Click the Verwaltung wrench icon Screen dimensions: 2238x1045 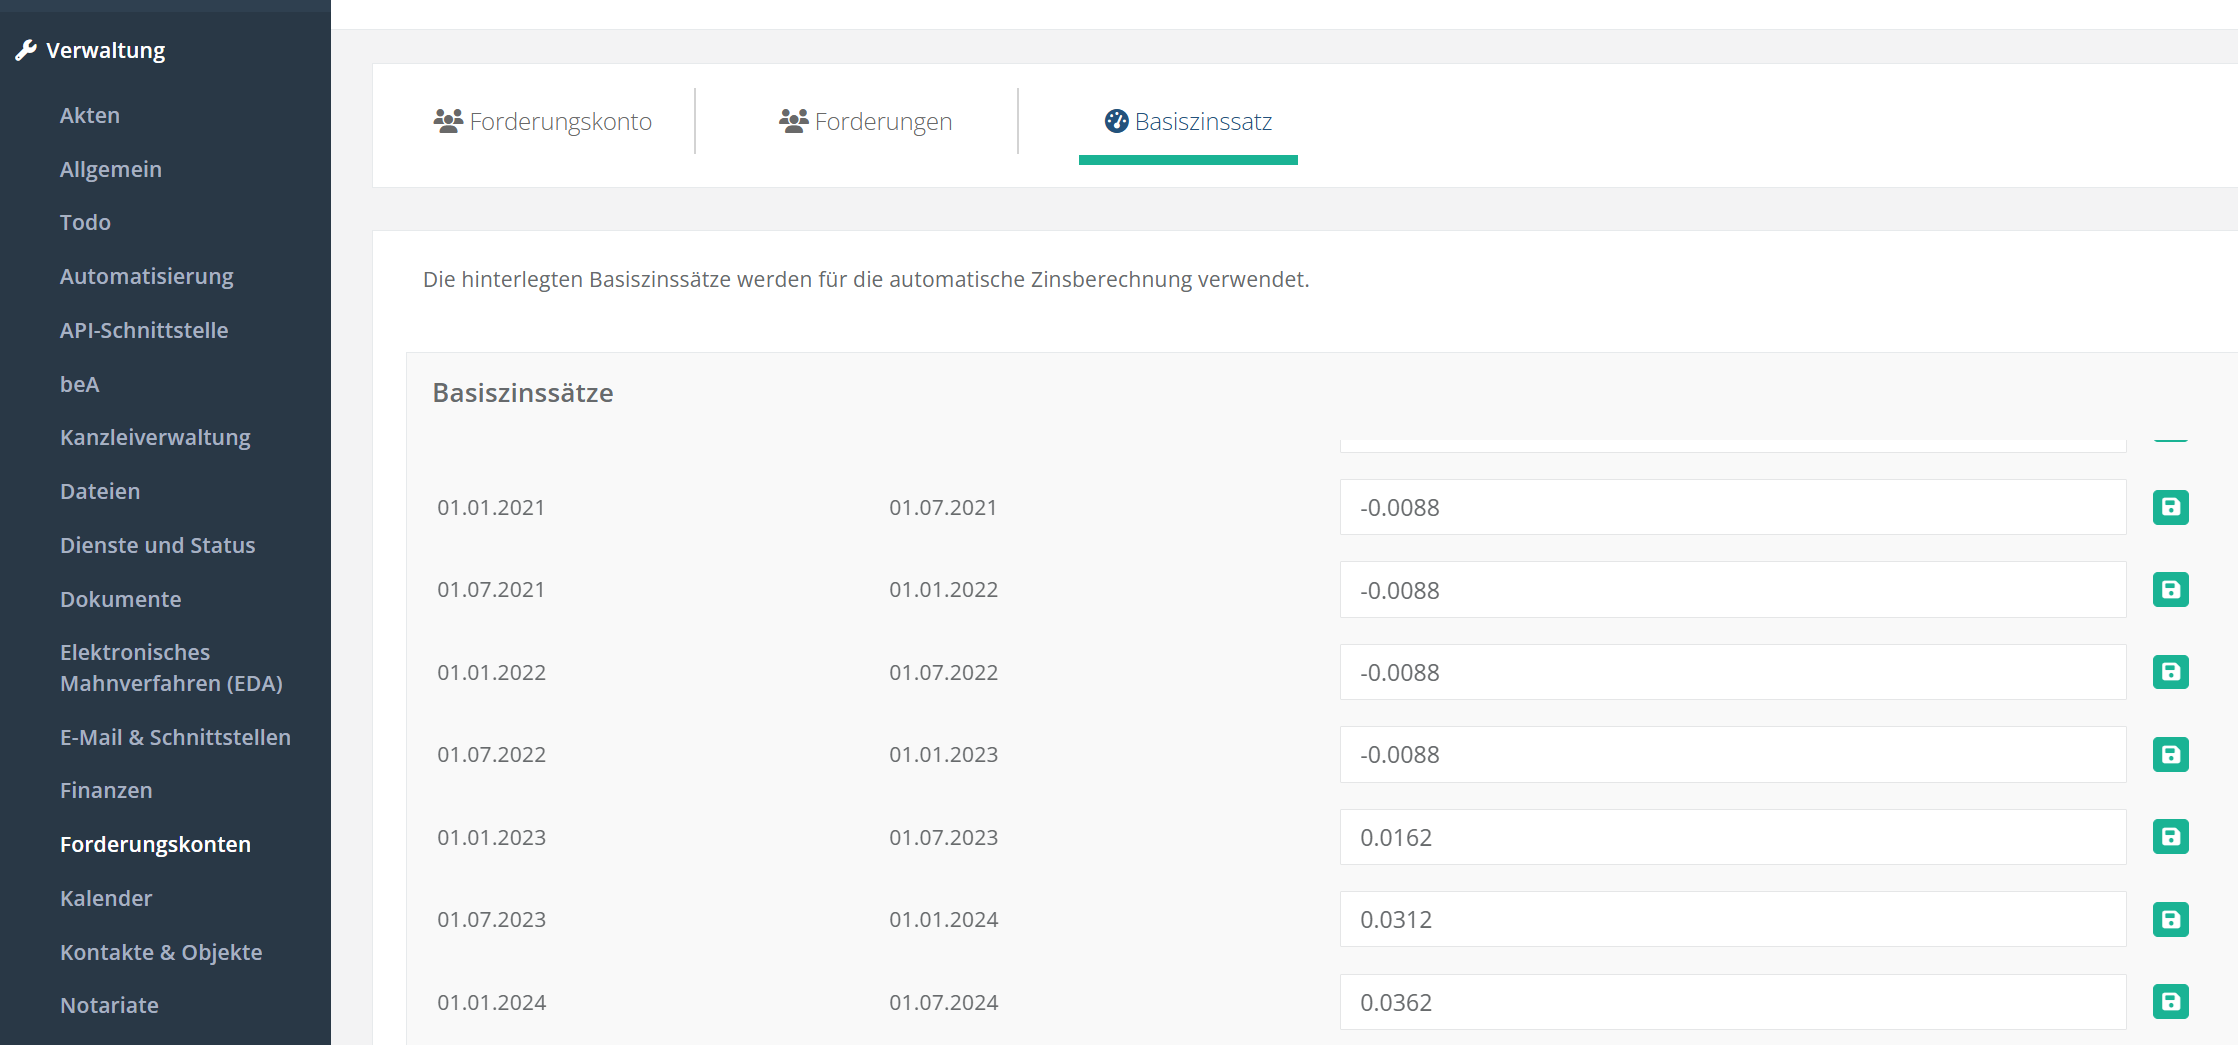point(26,50)
